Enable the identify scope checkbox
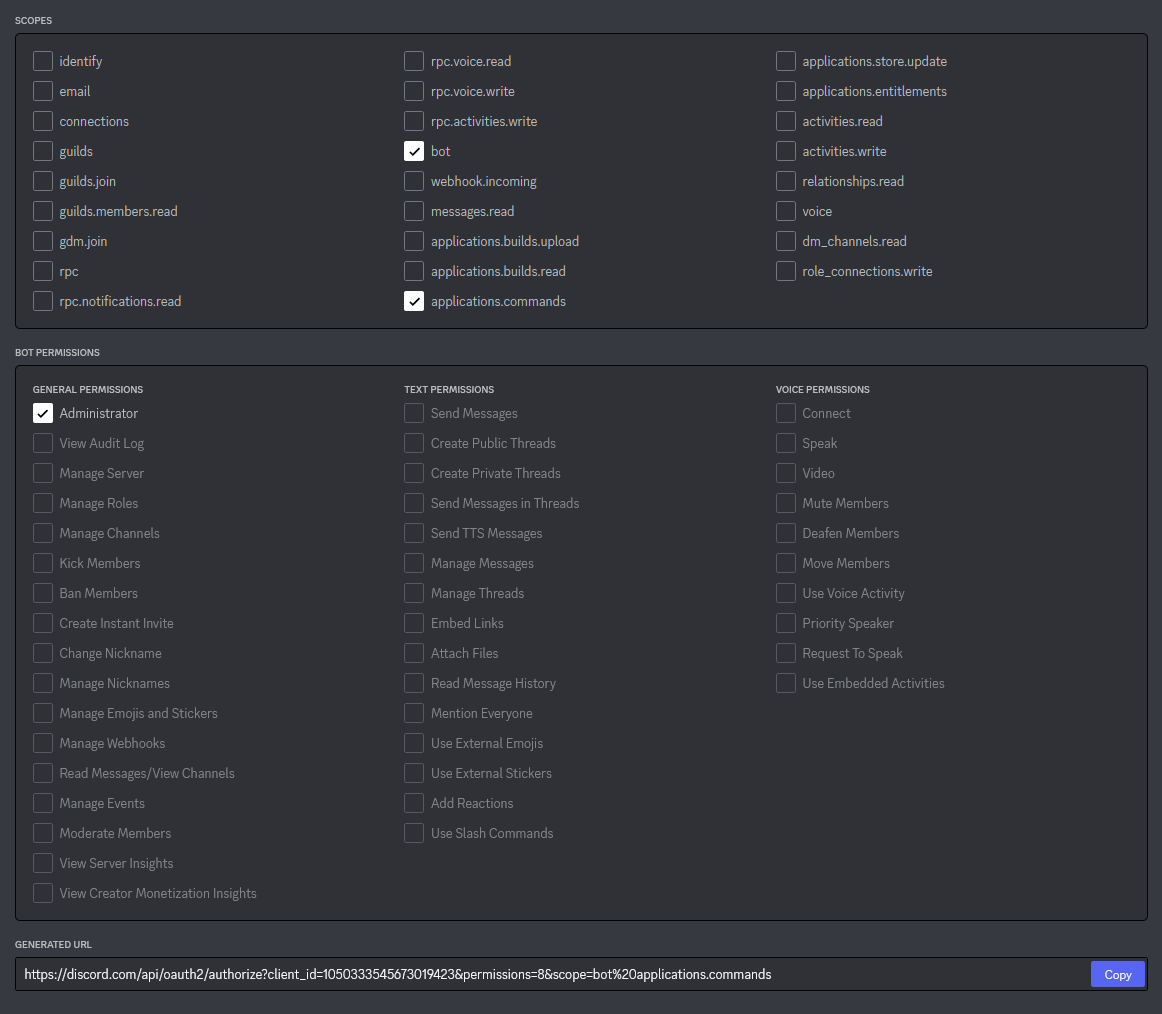 [43, 61]
